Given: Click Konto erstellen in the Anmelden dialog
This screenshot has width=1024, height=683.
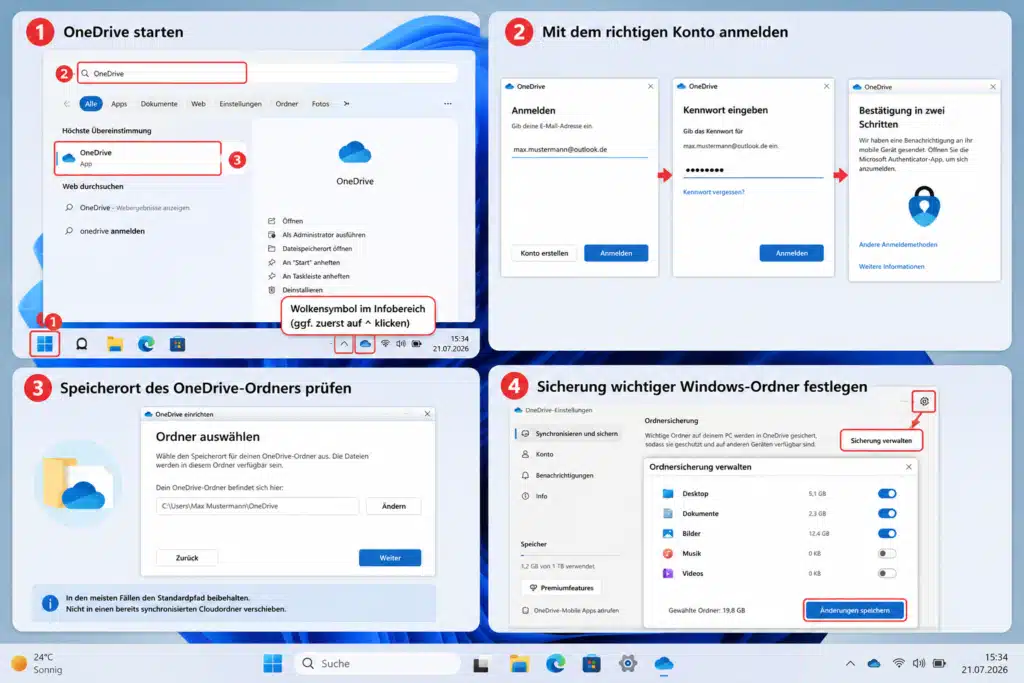Looking at the screenshot, I should (544, 253).
